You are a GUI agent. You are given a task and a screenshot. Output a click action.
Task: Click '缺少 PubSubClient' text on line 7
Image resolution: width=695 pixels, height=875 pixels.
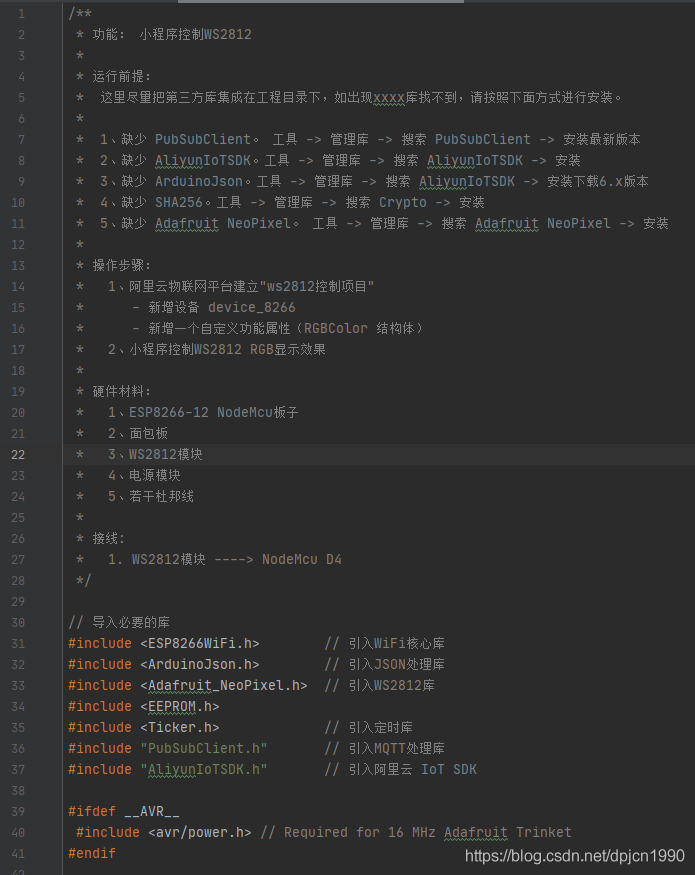pyautogui.click(x=186, y=140)
